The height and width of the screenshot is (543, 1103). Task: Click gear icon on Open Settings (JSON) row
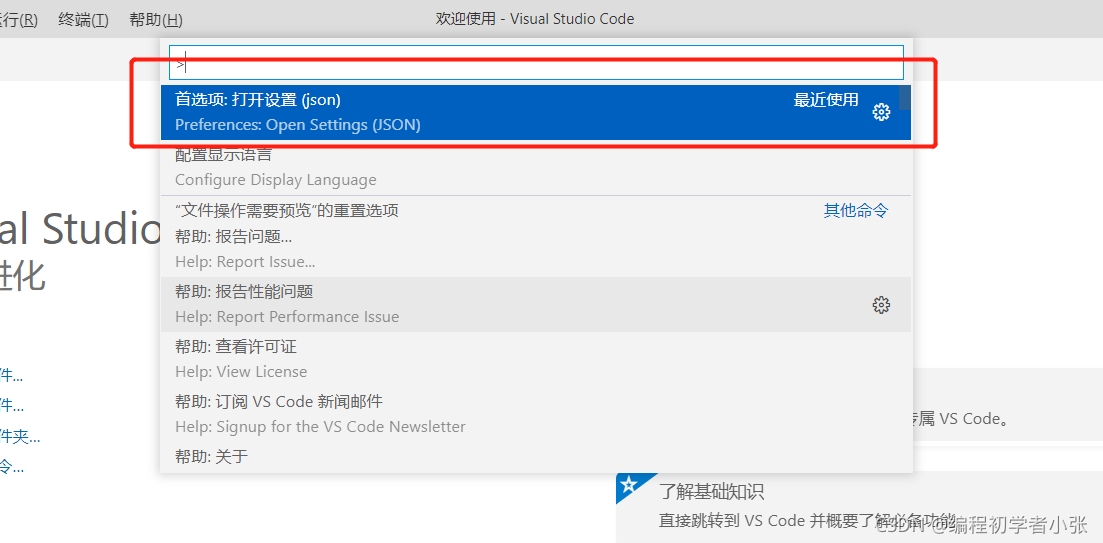tap(881, 112)
